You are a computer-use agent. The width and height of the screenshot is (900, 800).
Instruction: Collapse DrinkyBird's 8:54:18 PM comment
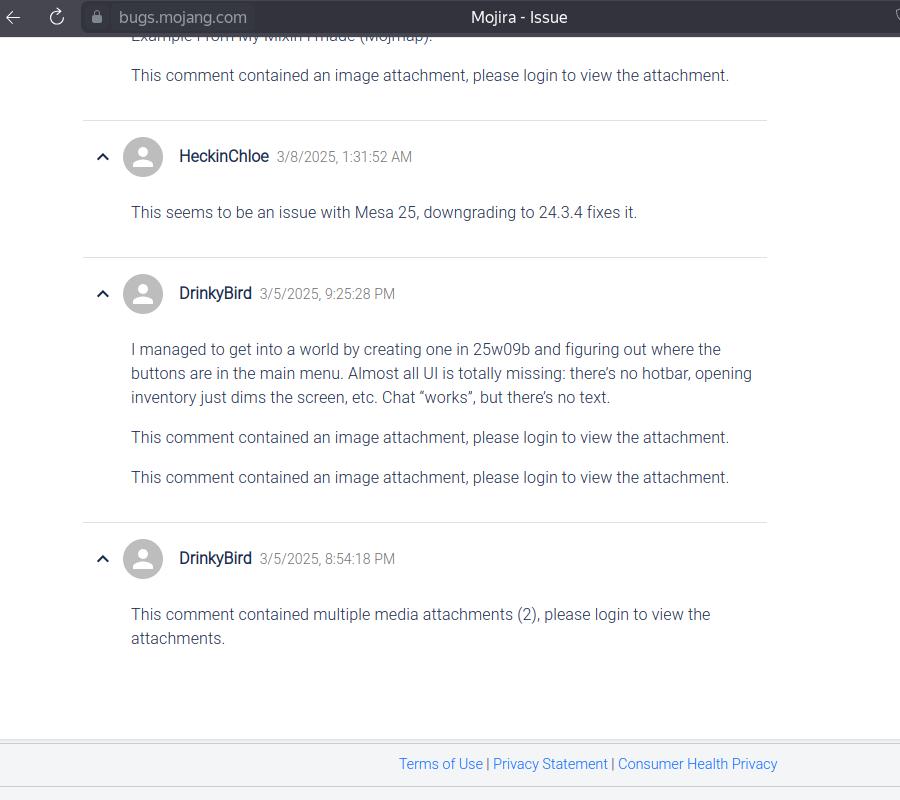103,559
